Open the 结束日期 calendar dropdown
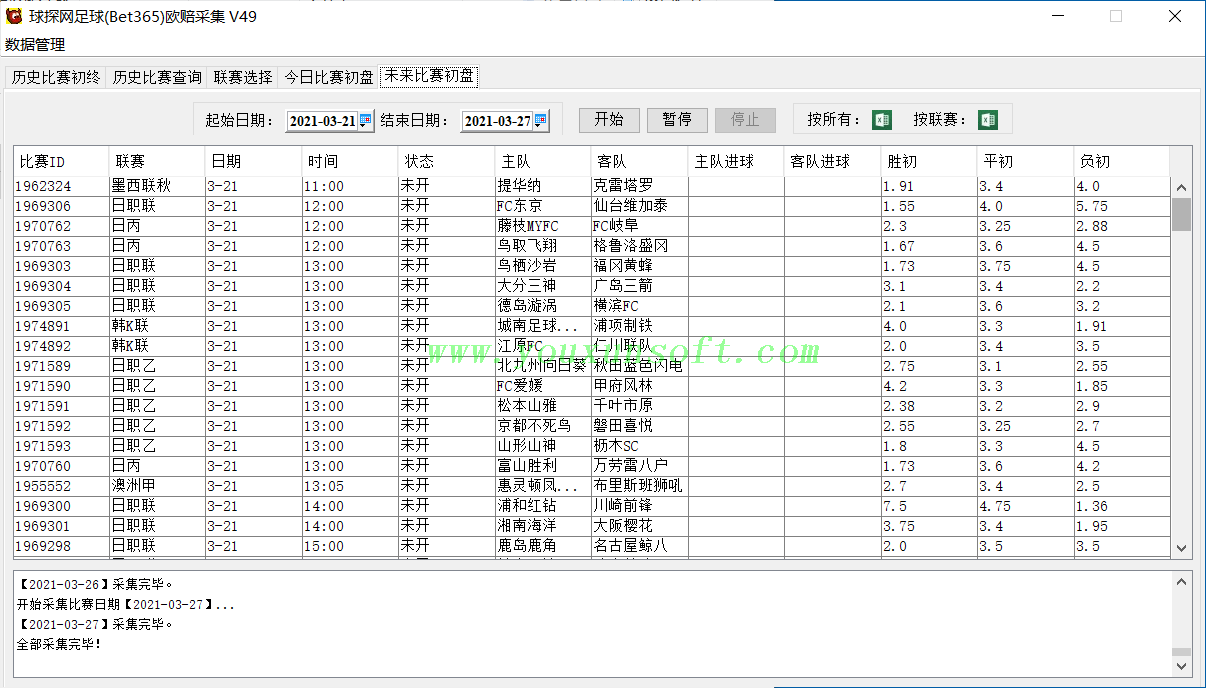Viewport: 1206px width, 688px height. point(541,120)
